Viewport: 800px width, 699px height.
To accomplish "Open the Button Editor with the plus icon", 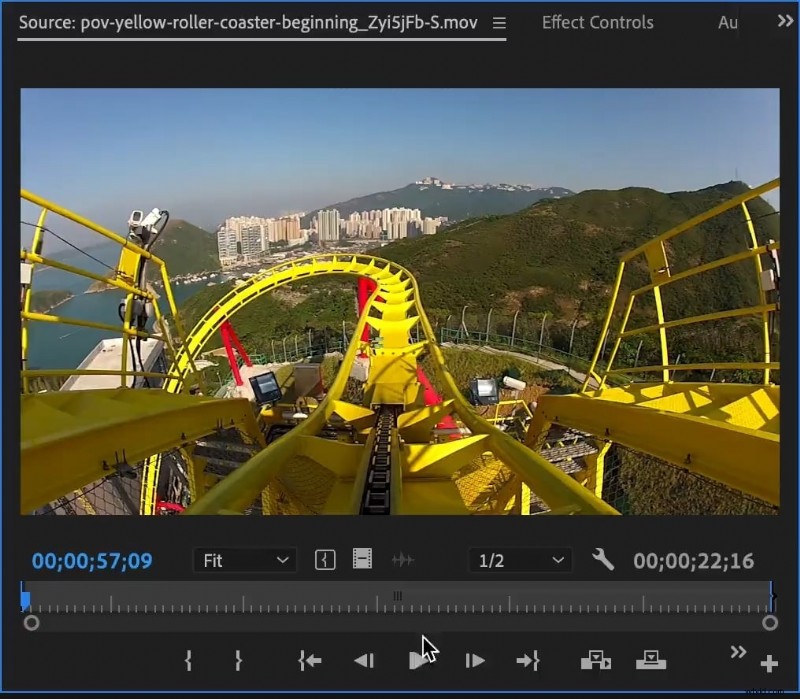I will [x=770, y=661].
